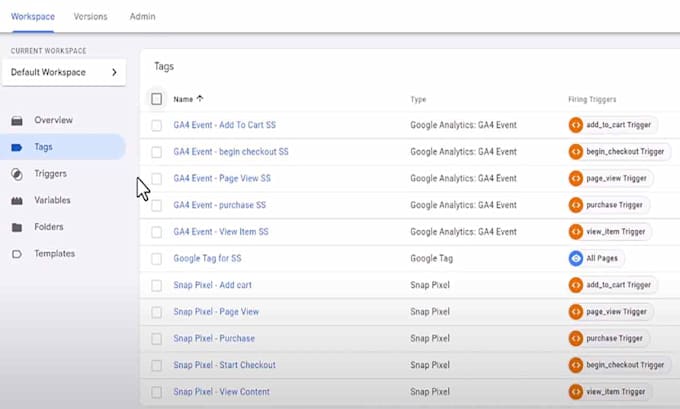Viewport: 680px width, 409px height.
Task: Click trigger icon in Snap Pixel Page View row
Action: tap(575, 311)
